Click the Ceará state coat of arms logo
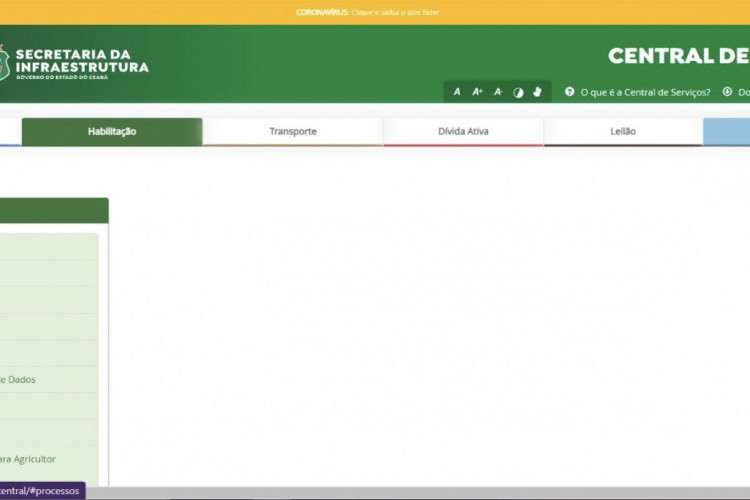 tap(4, 61)
